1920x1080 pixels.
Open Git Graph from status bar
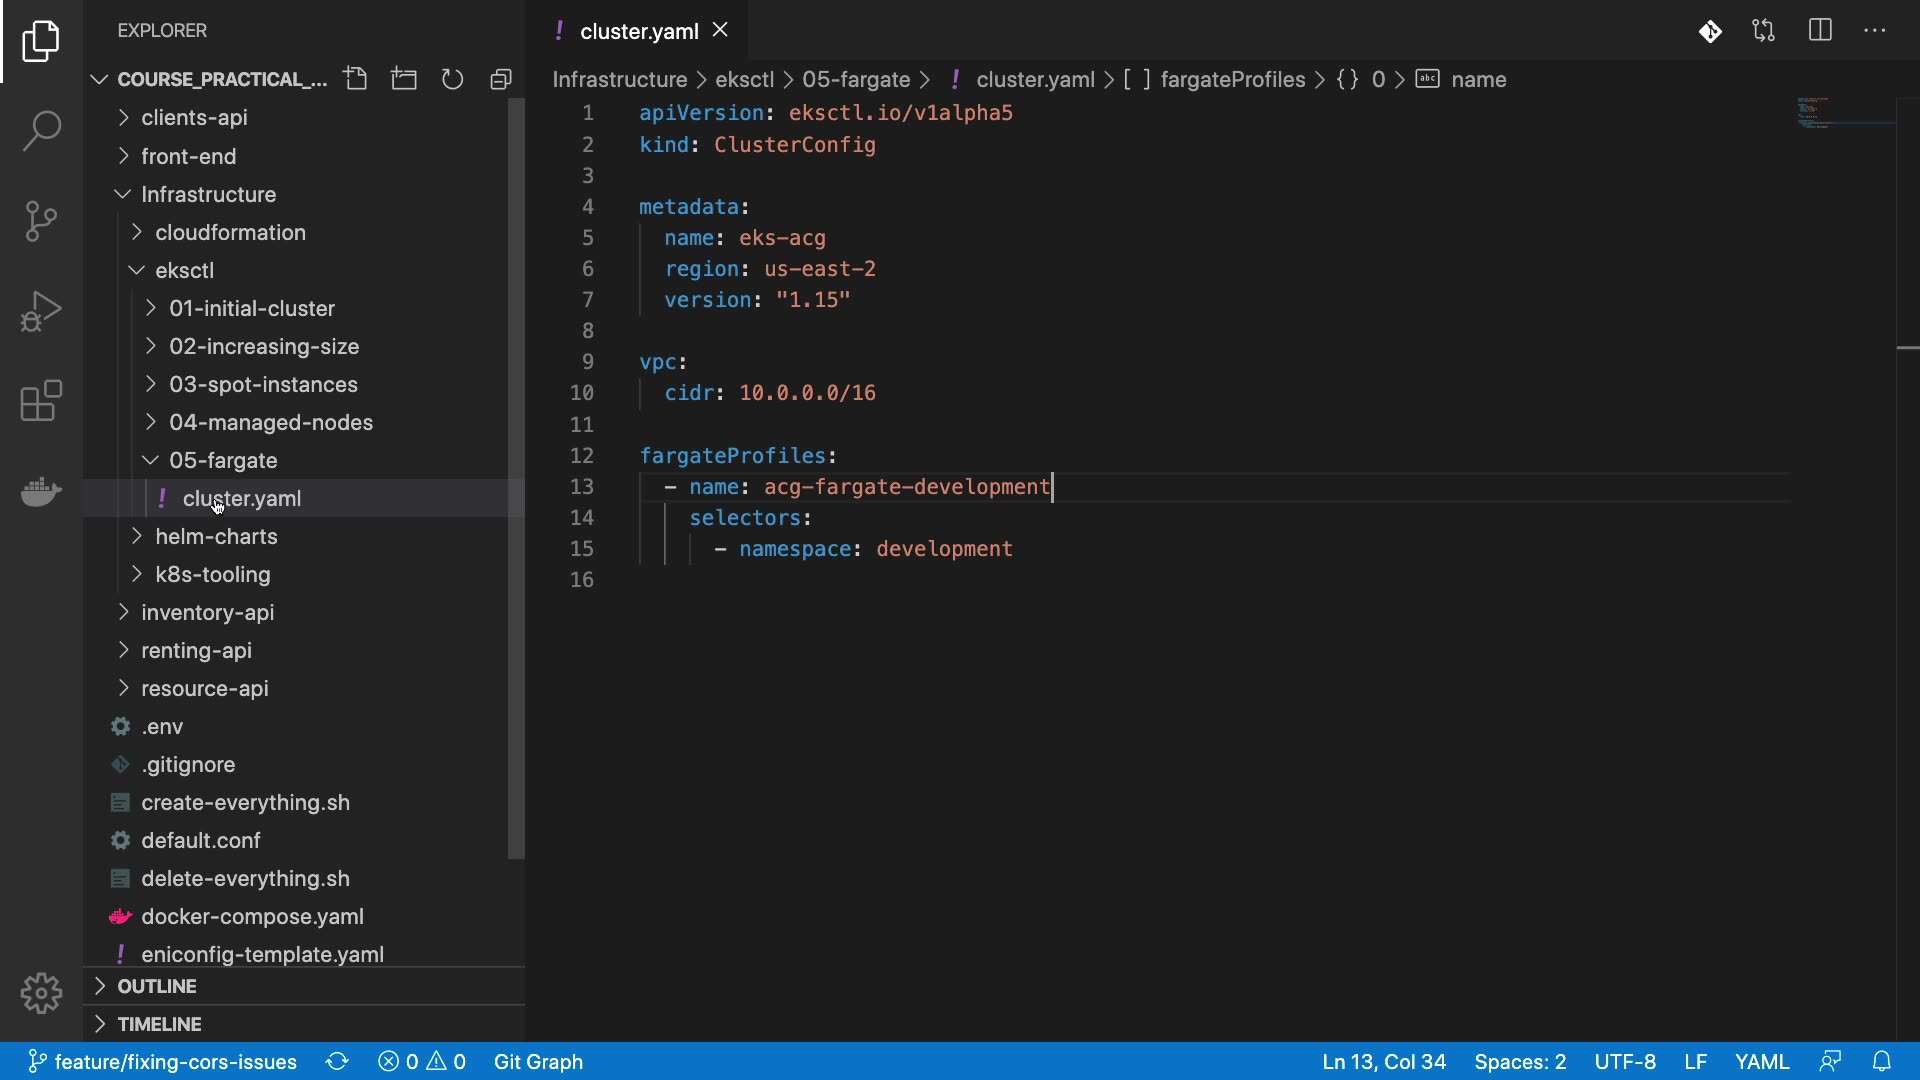(x=538, y=1061)
